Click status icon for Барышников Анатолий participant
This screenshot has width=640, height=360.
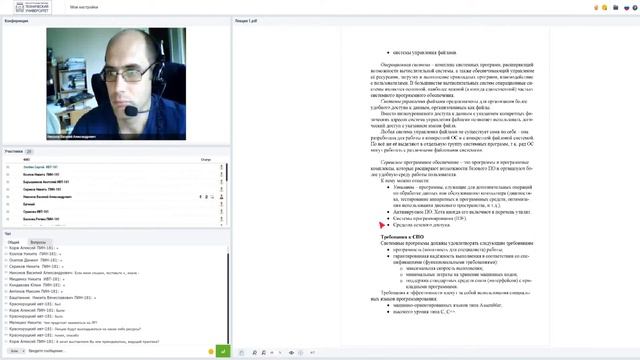click(x=222, y=182)
